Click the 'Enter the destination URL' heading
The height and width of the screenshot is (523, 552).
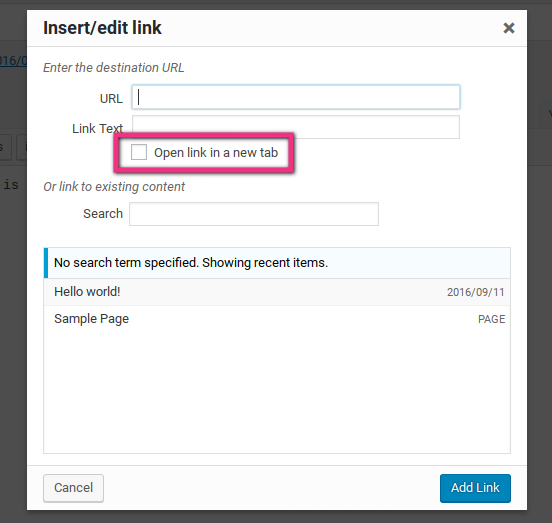point(113,68)
